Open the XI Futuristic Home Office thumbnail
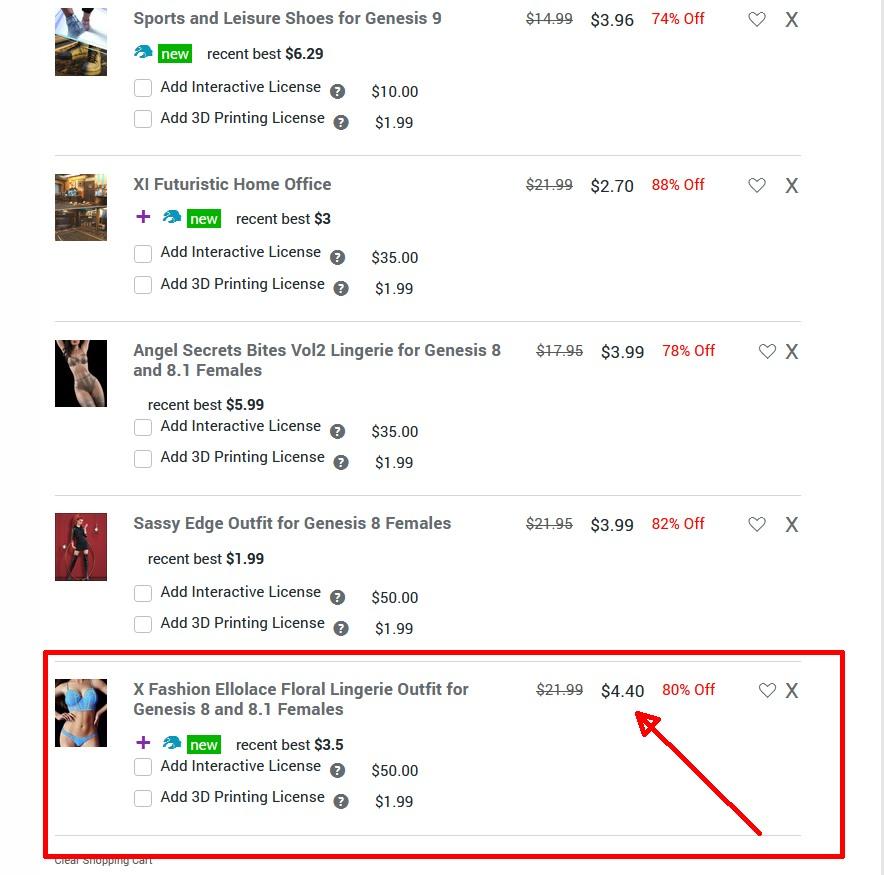The width and height of the screenshot is (884, 875). click(x=81, y=207)
